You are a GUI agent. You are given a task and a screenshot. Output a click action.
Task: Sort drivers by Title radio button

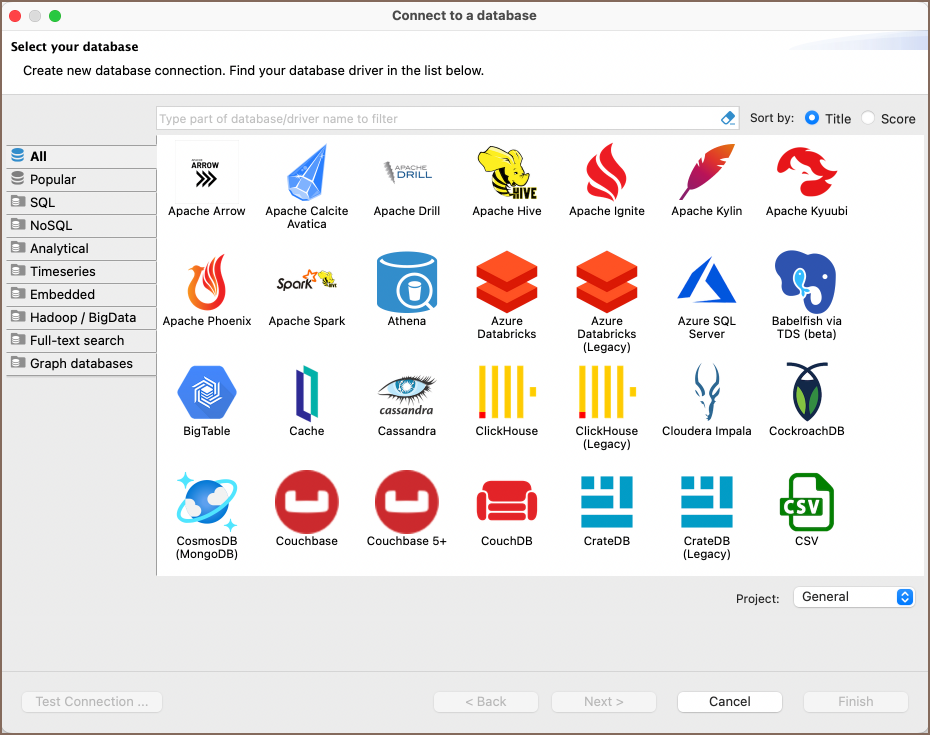click(812, 118)
